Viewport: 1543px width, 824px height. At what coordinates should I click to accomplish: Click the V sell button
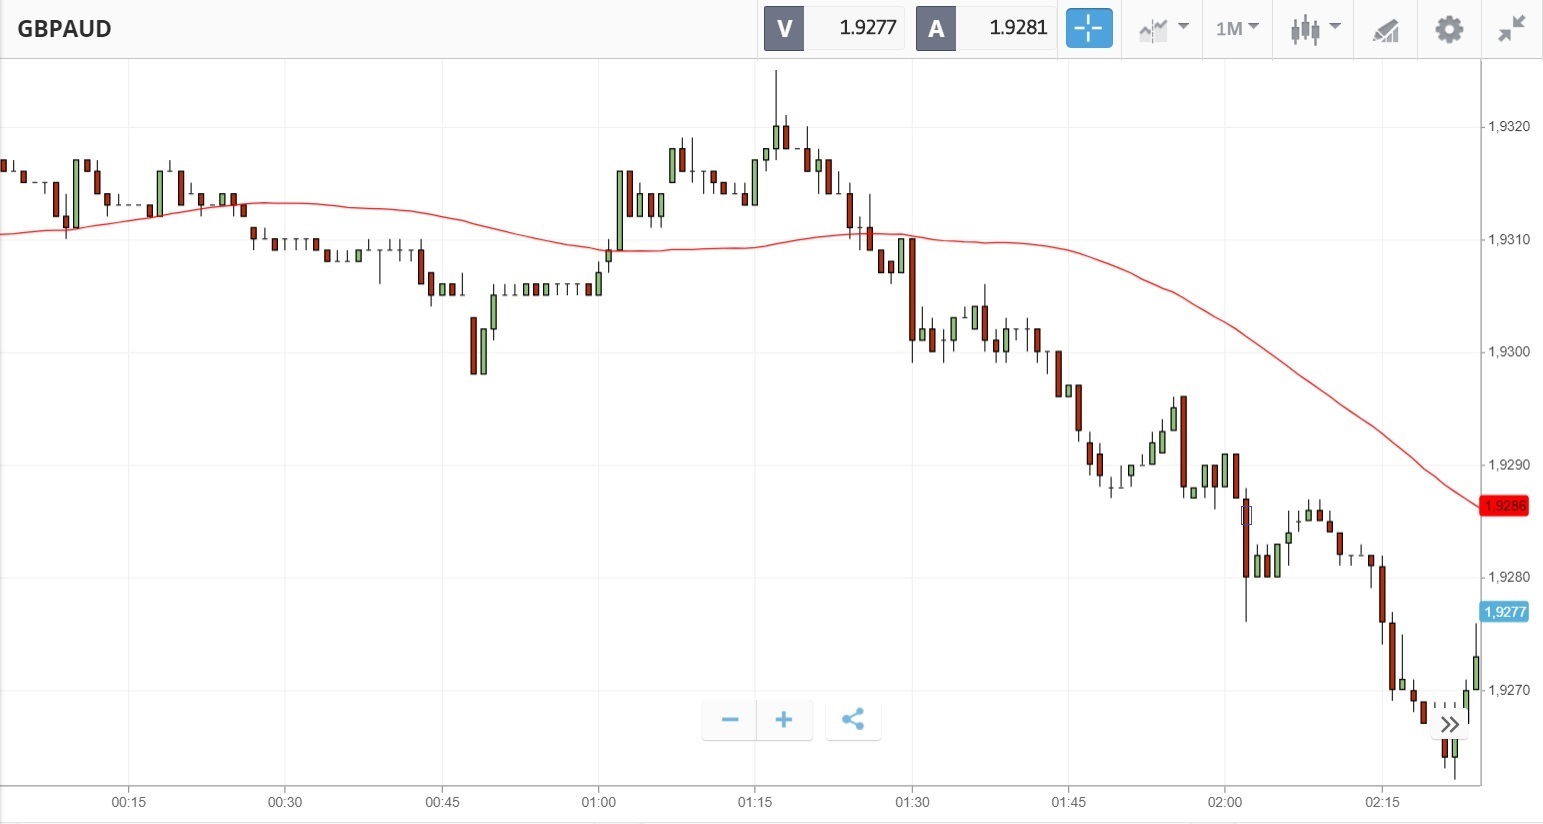[784, 28]
